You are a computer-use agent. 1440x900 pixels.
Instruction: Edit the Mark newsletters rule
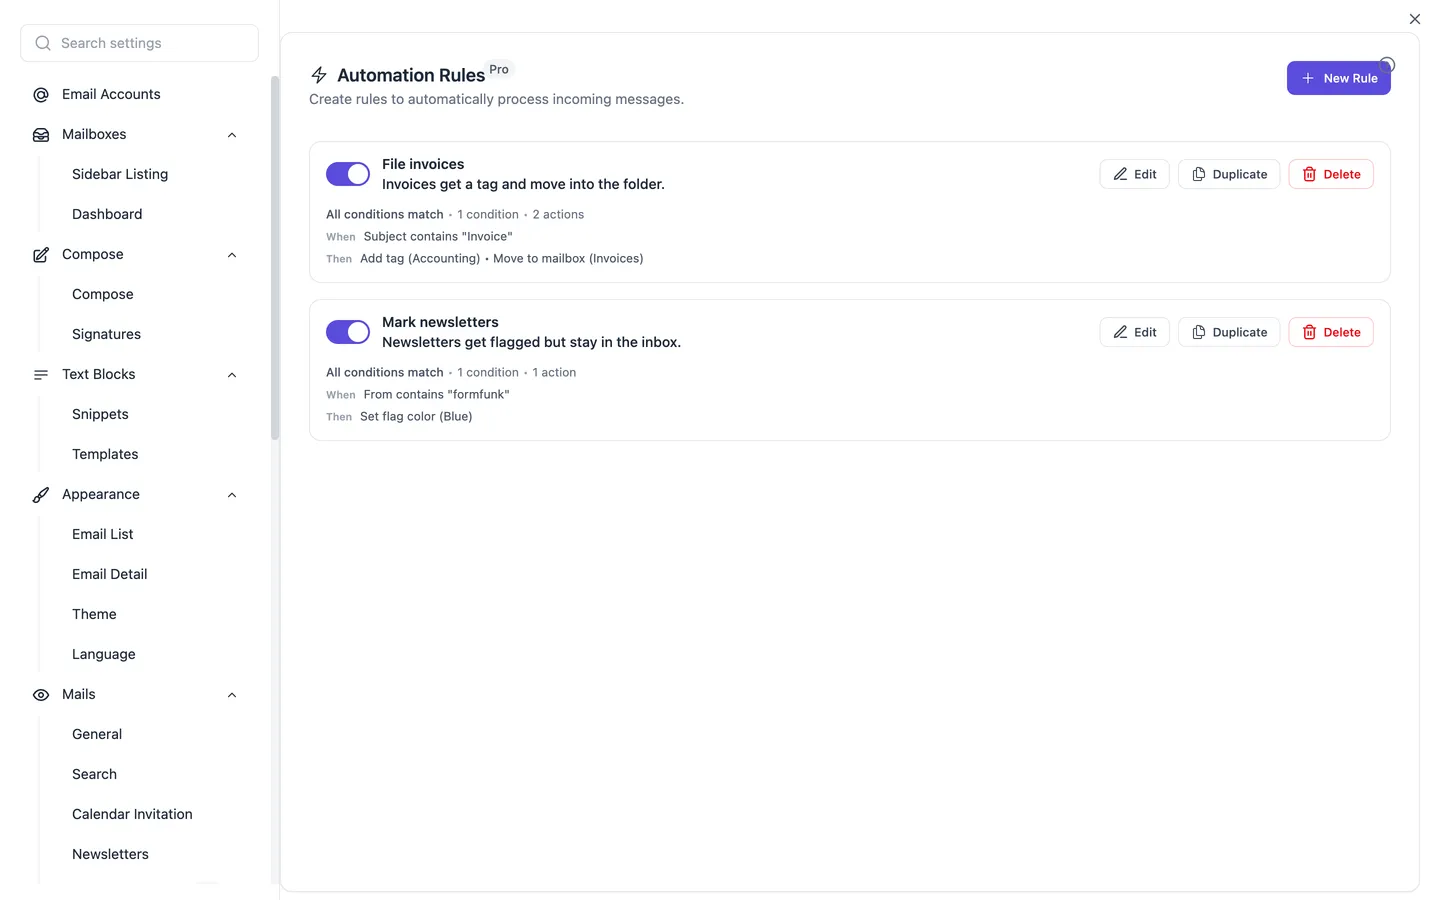tap(1134, 332)
